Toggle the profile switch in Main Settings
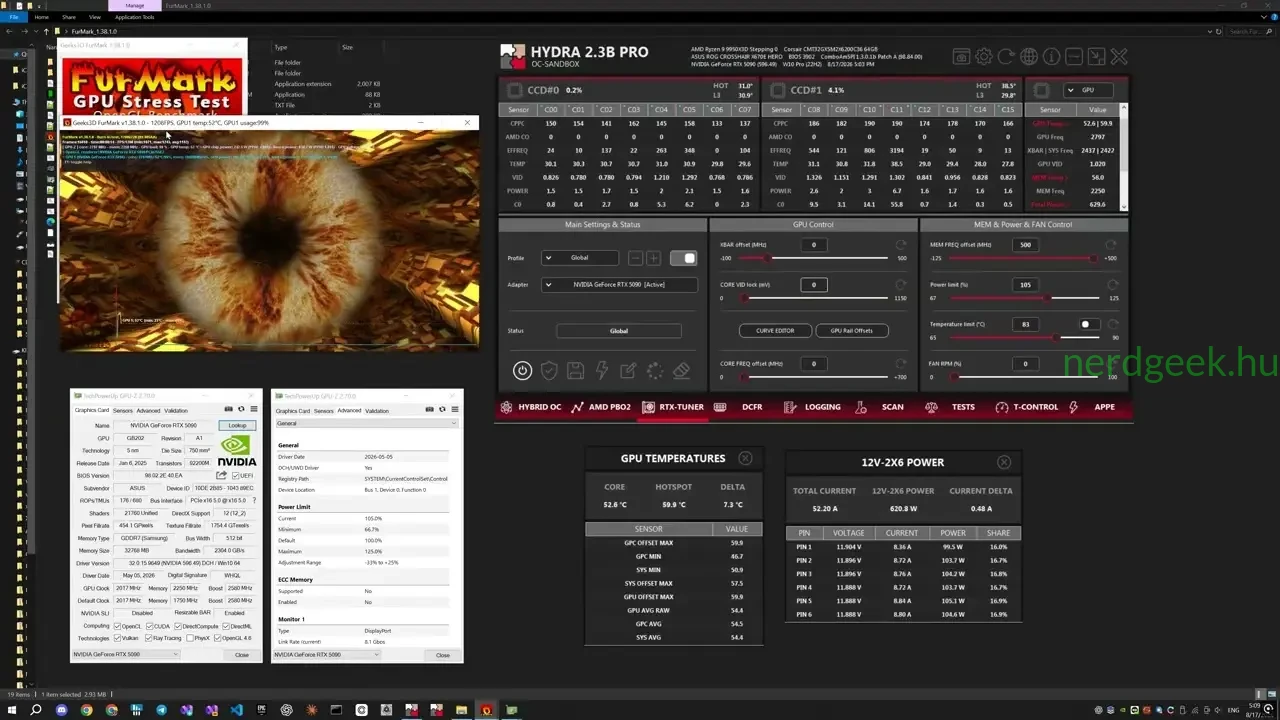This screenshot has width=1280, height=720. [683, 258]
